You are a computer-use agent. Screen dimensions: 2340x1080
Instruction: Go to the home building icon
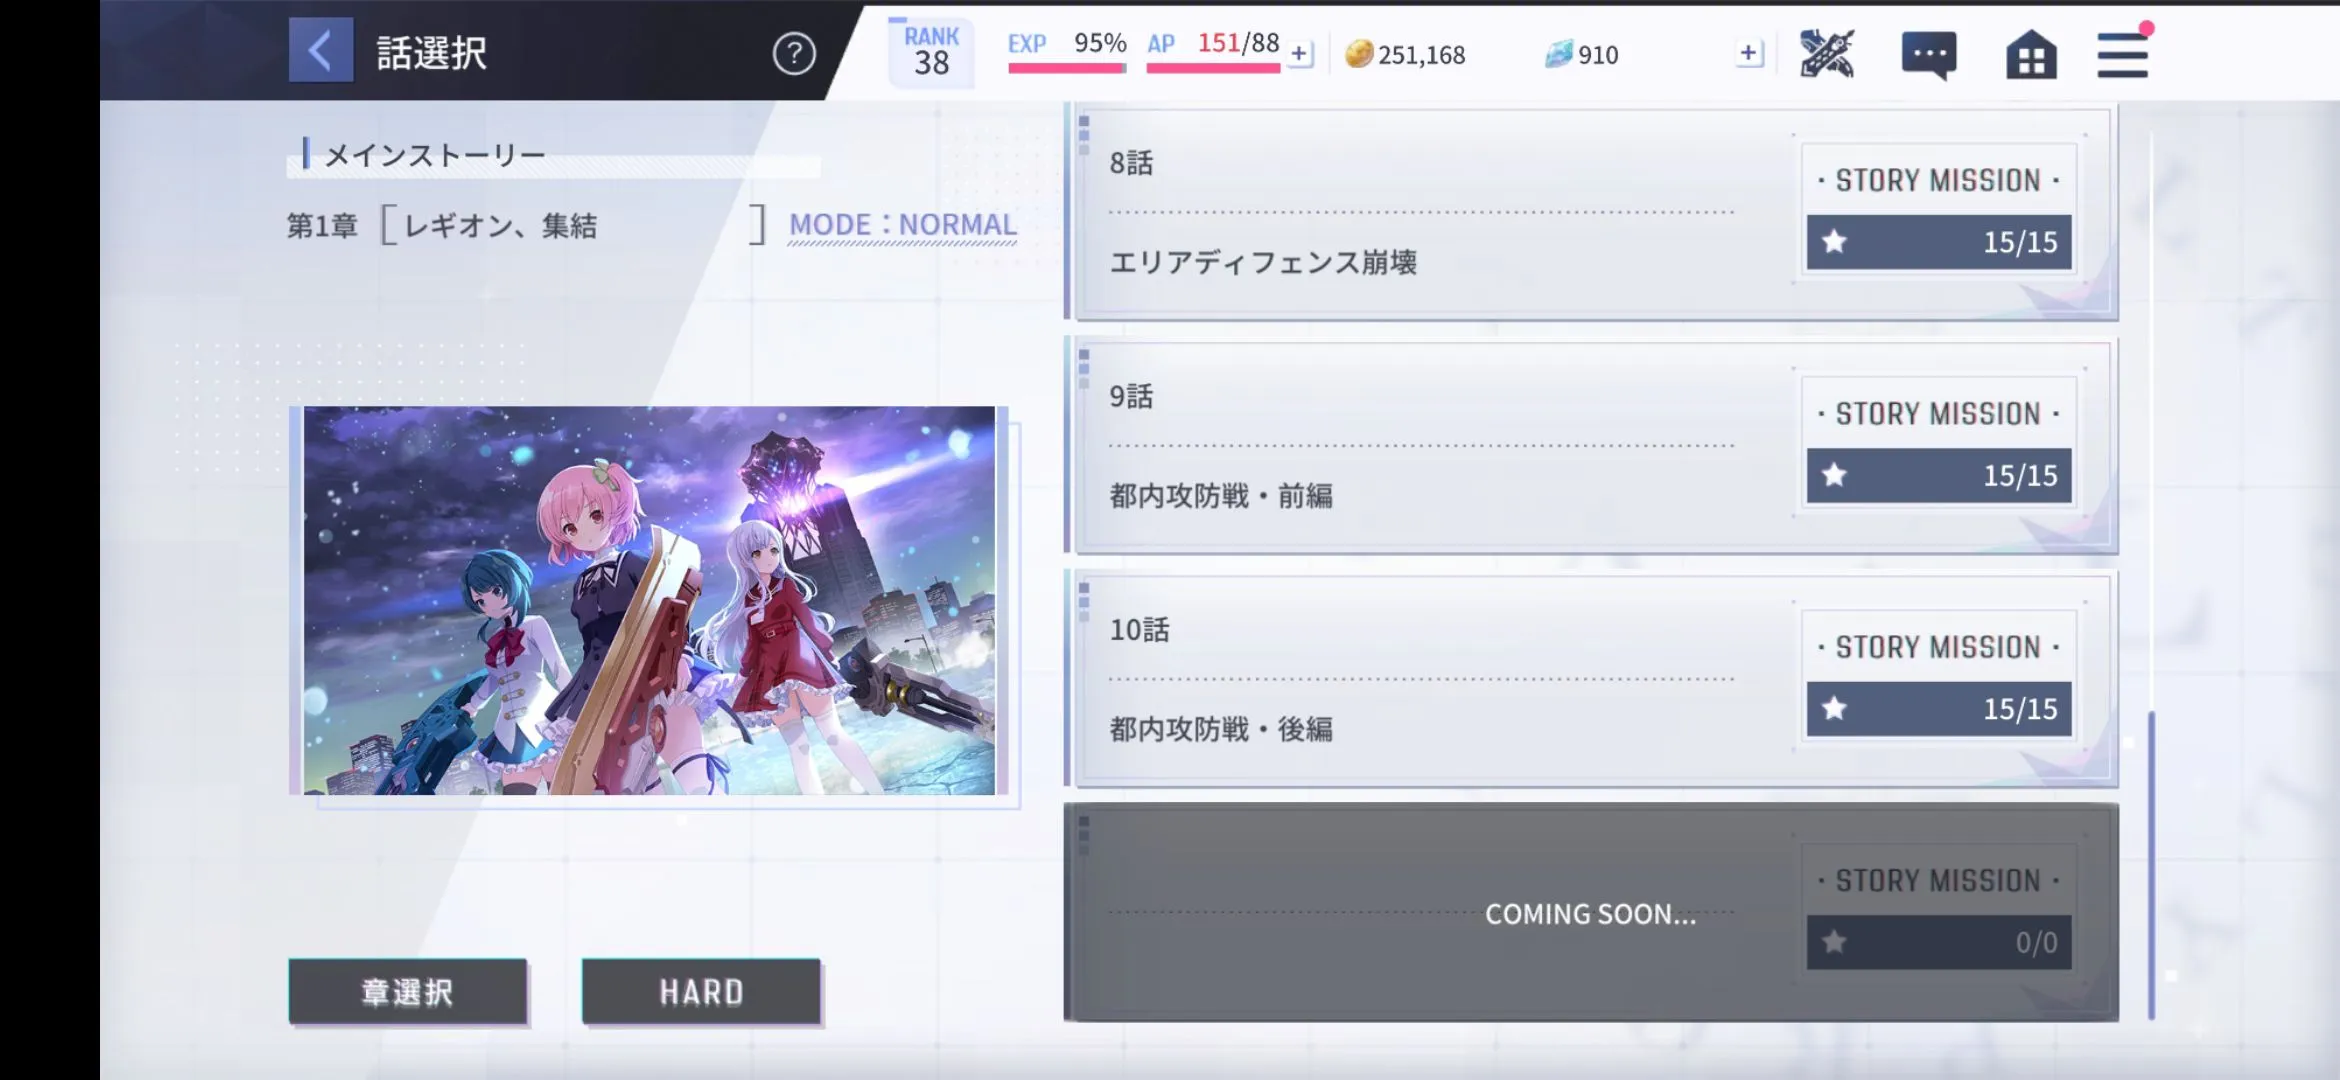pos(2031,54)
